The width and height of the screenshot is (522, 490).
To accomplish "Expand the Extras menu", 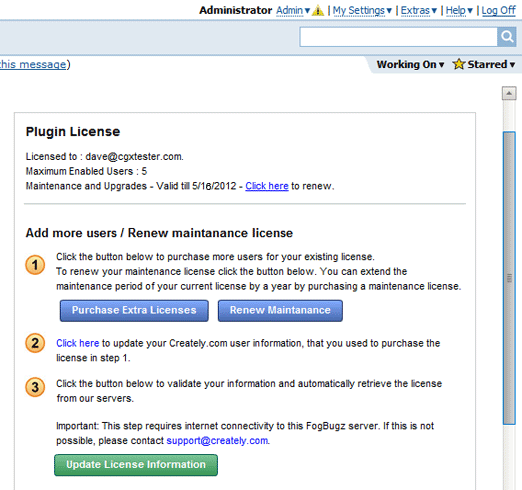I will click(418, 11).
